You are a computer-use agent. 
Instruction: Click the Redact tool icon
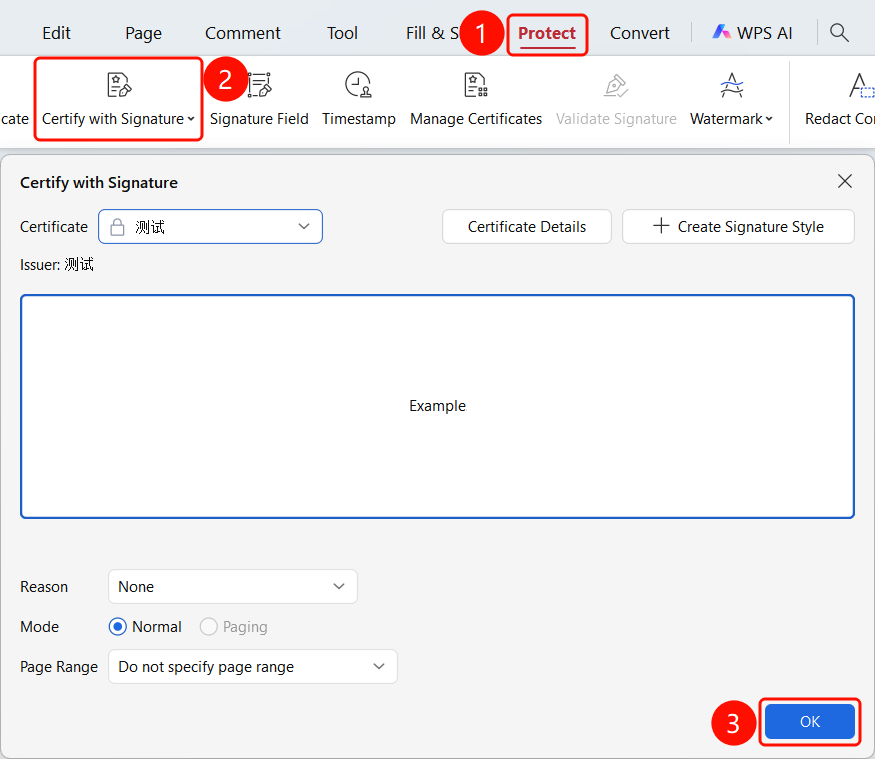(861, 85)
